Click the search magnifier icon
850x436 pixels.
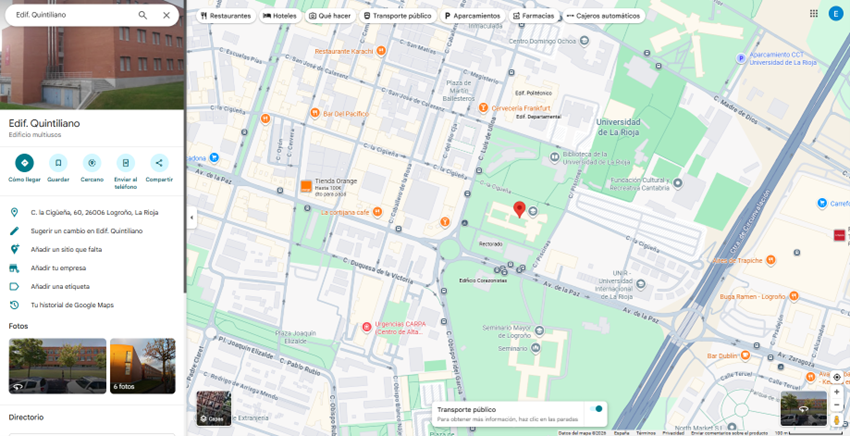[x=143, y=15]
